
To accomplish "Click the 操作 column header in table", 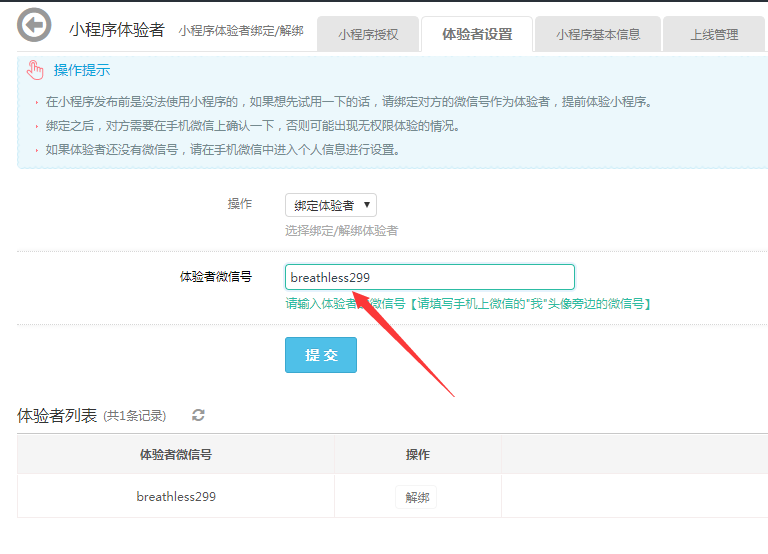I will coord(417,454).
